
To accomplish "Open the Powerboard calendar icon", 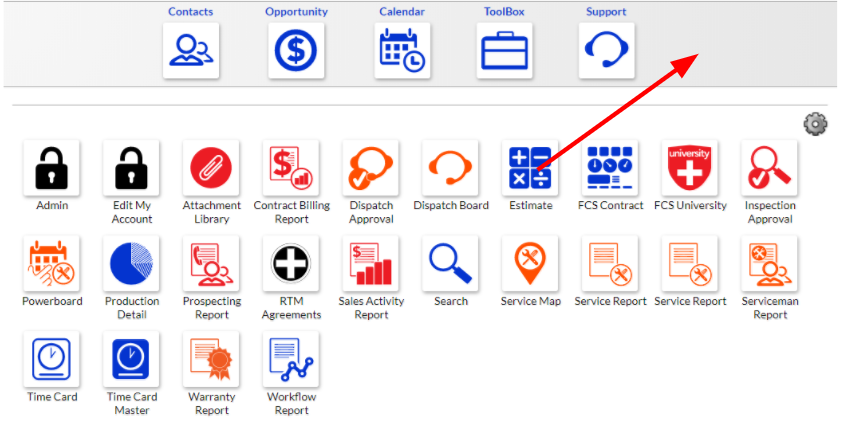I will 52,263.
